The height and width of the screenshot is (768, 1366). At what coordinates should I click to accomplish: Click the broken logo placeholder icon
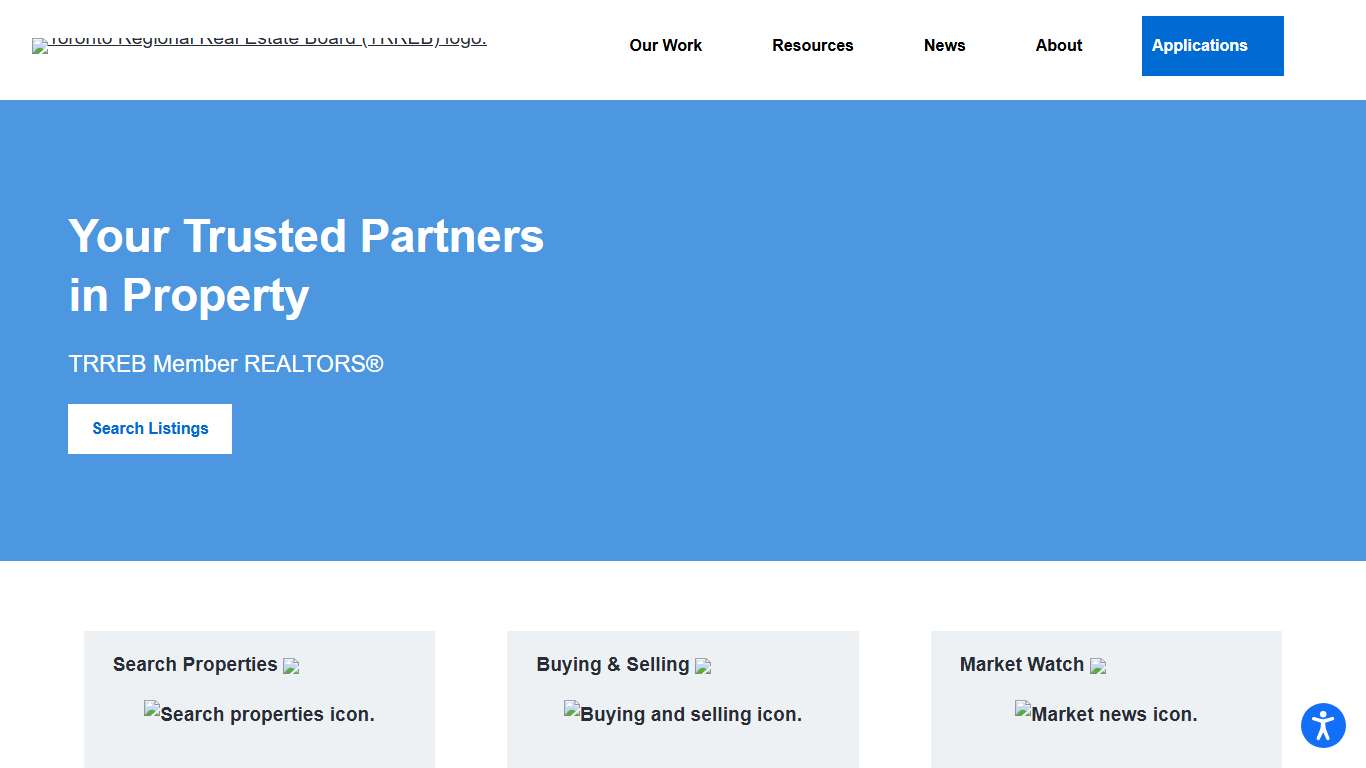(x=41, y=45)
